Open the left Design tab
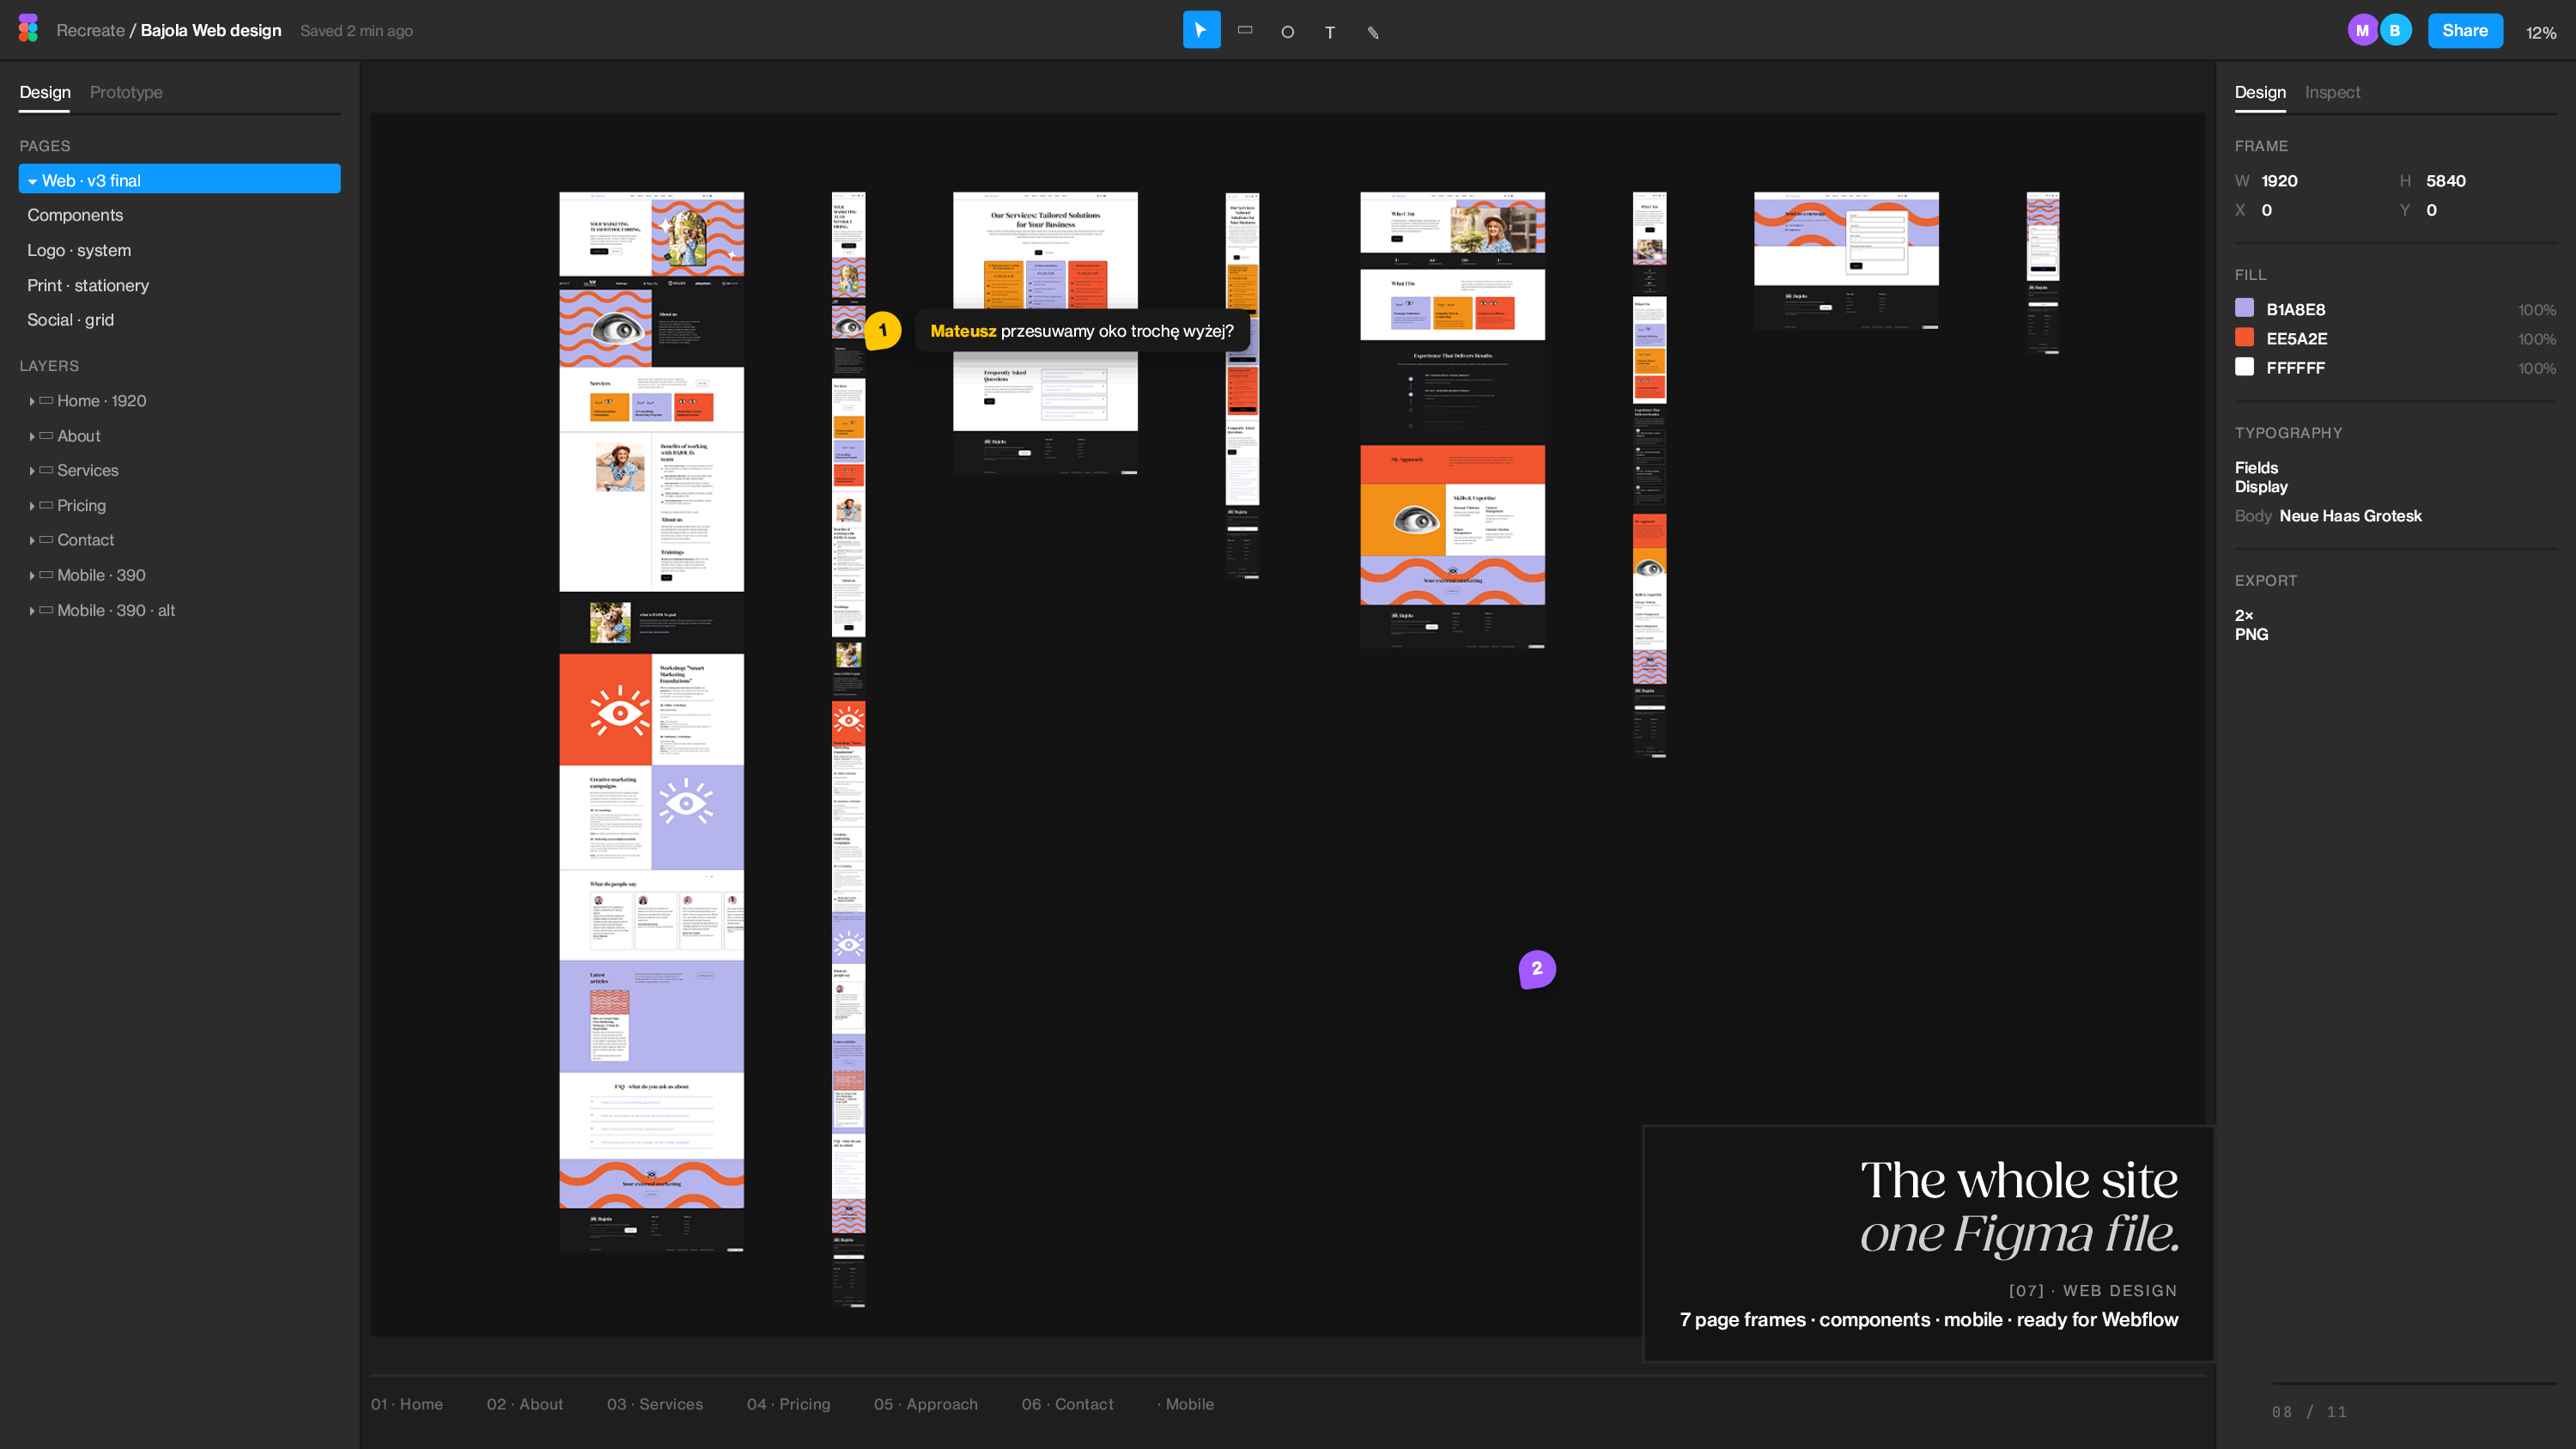 (45, 92)
